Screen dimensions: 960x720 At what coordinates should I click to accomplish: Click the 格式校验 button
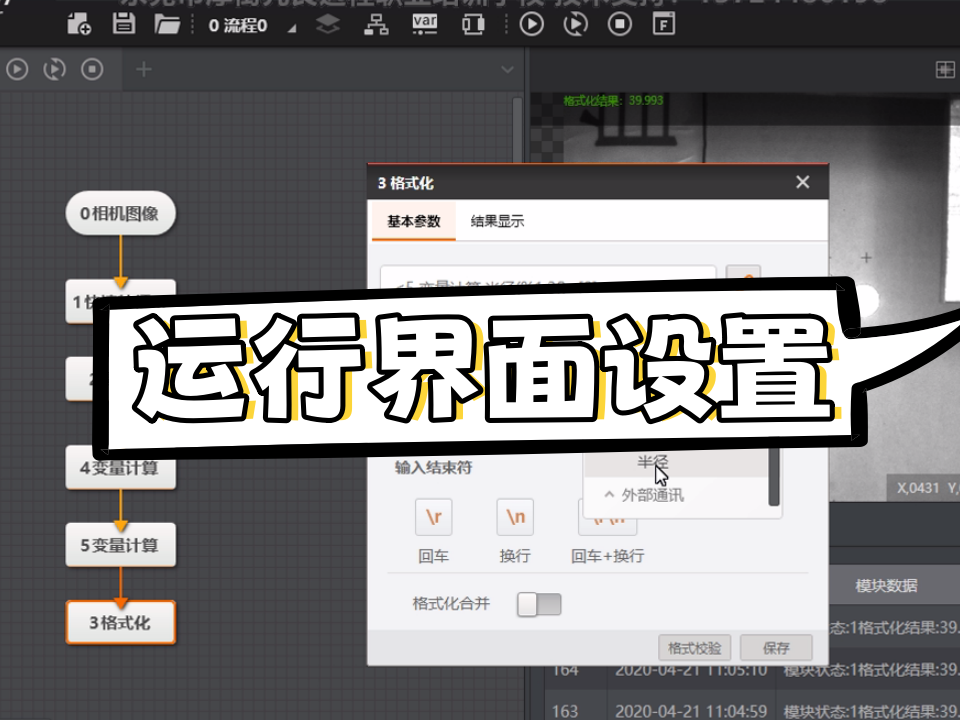pos(695,647)
